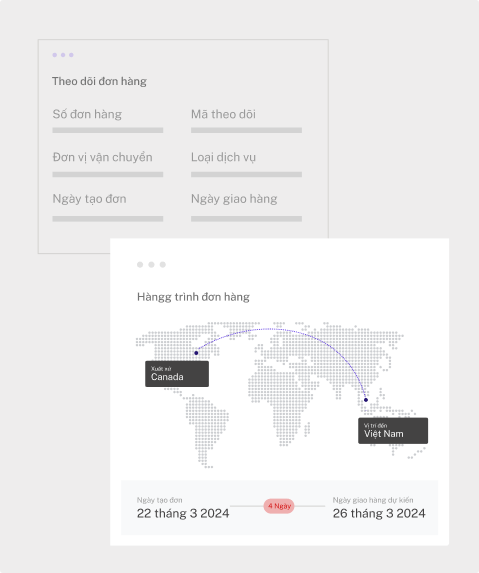Click the Mã theo dõi input field

[246, 130]
